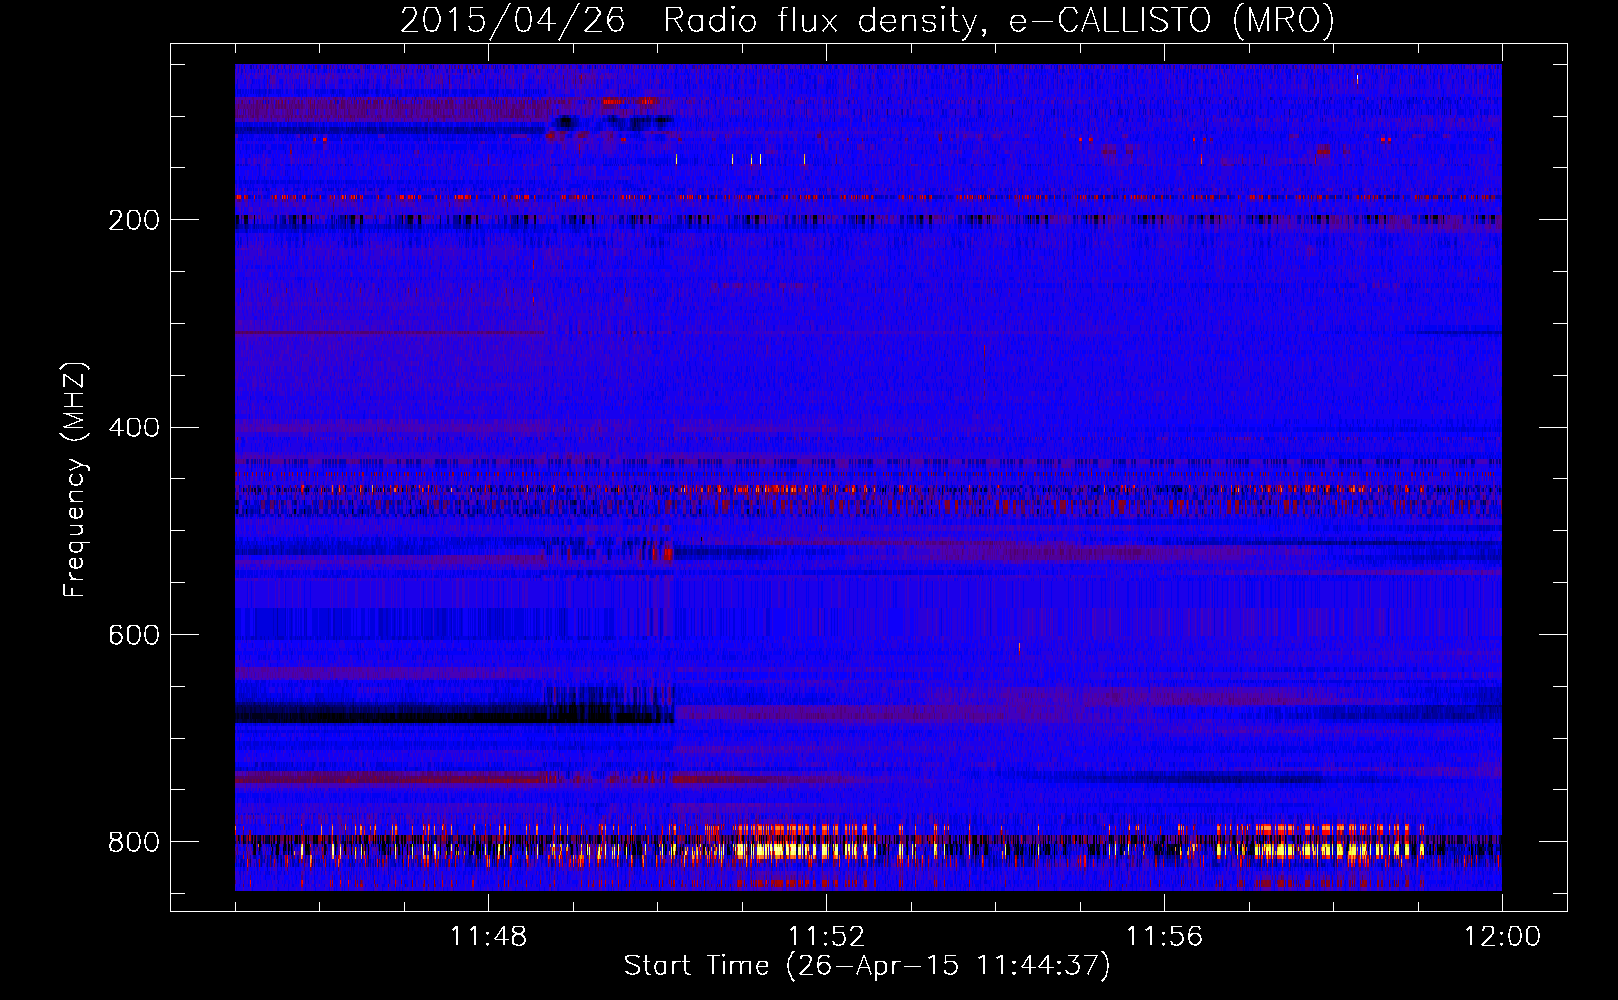Viewport: 1618px width, 1000px height.
Task: Click the 11:56 time tick label
Action: pyautogui.click(x=1164, y=937)
